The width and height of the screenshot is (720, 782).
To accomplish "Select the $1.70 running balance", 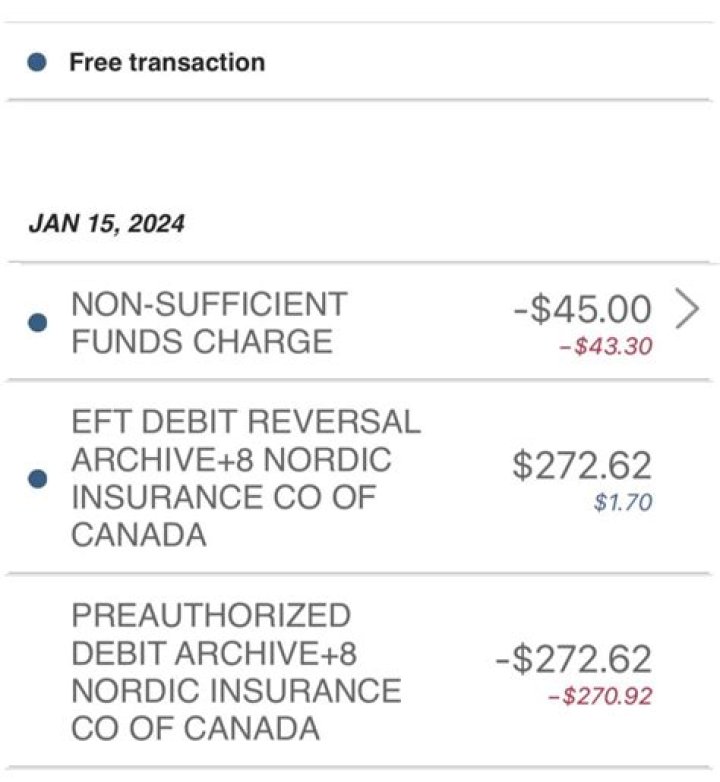I will pos(622,502).
